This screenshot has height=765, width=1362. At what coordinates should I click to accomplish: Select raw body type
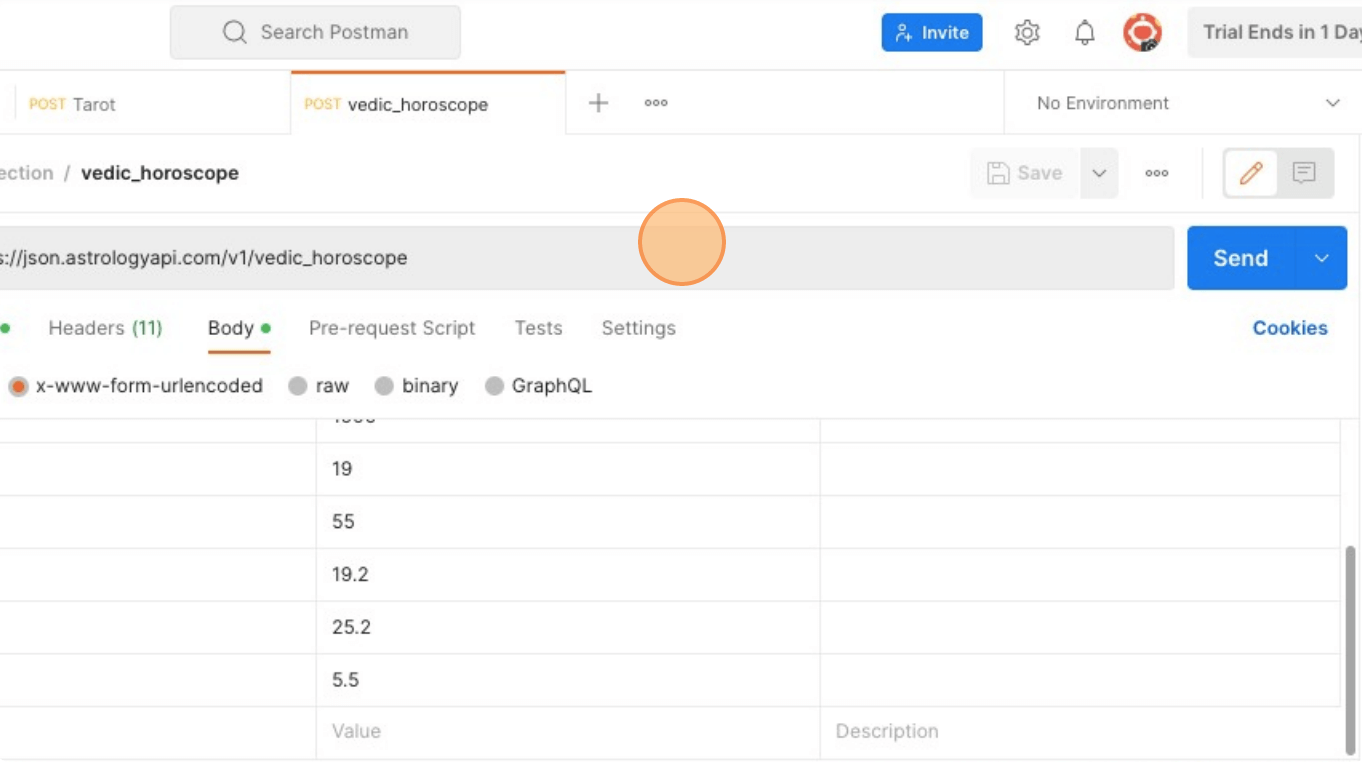[x=298, y=386]
